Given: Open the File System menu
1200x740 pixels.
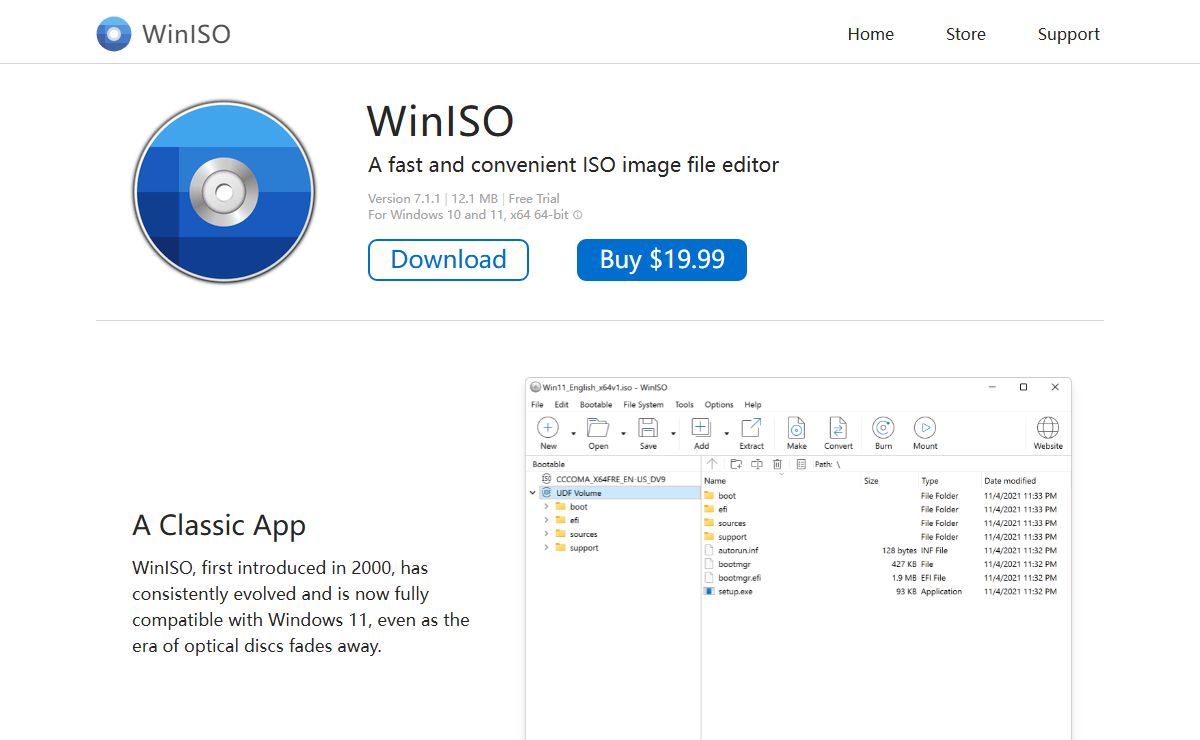Looking at the screenshot, I should pyautogui.click(x=643, y=405).
